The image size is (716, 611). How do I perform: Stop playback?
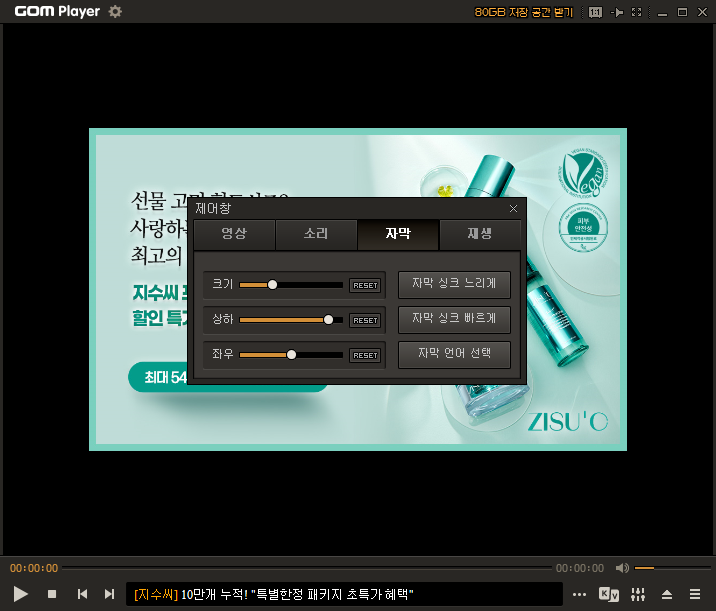click(52, 594)
